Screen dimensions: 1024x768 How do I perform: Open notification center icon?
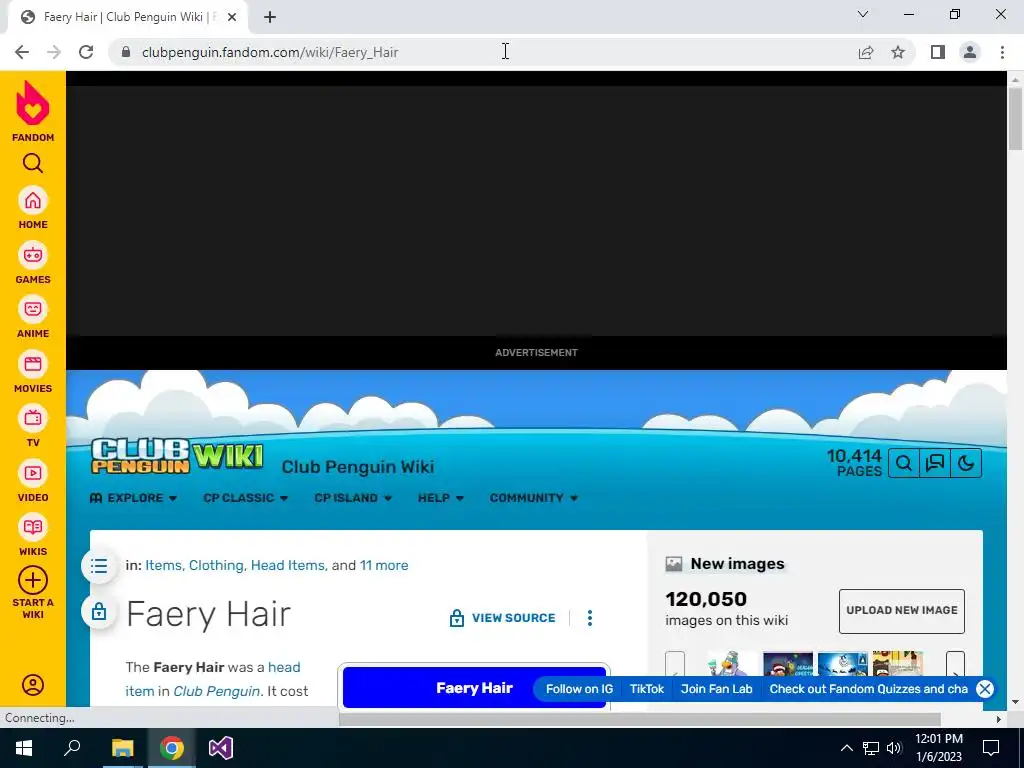tap(991, 748)
